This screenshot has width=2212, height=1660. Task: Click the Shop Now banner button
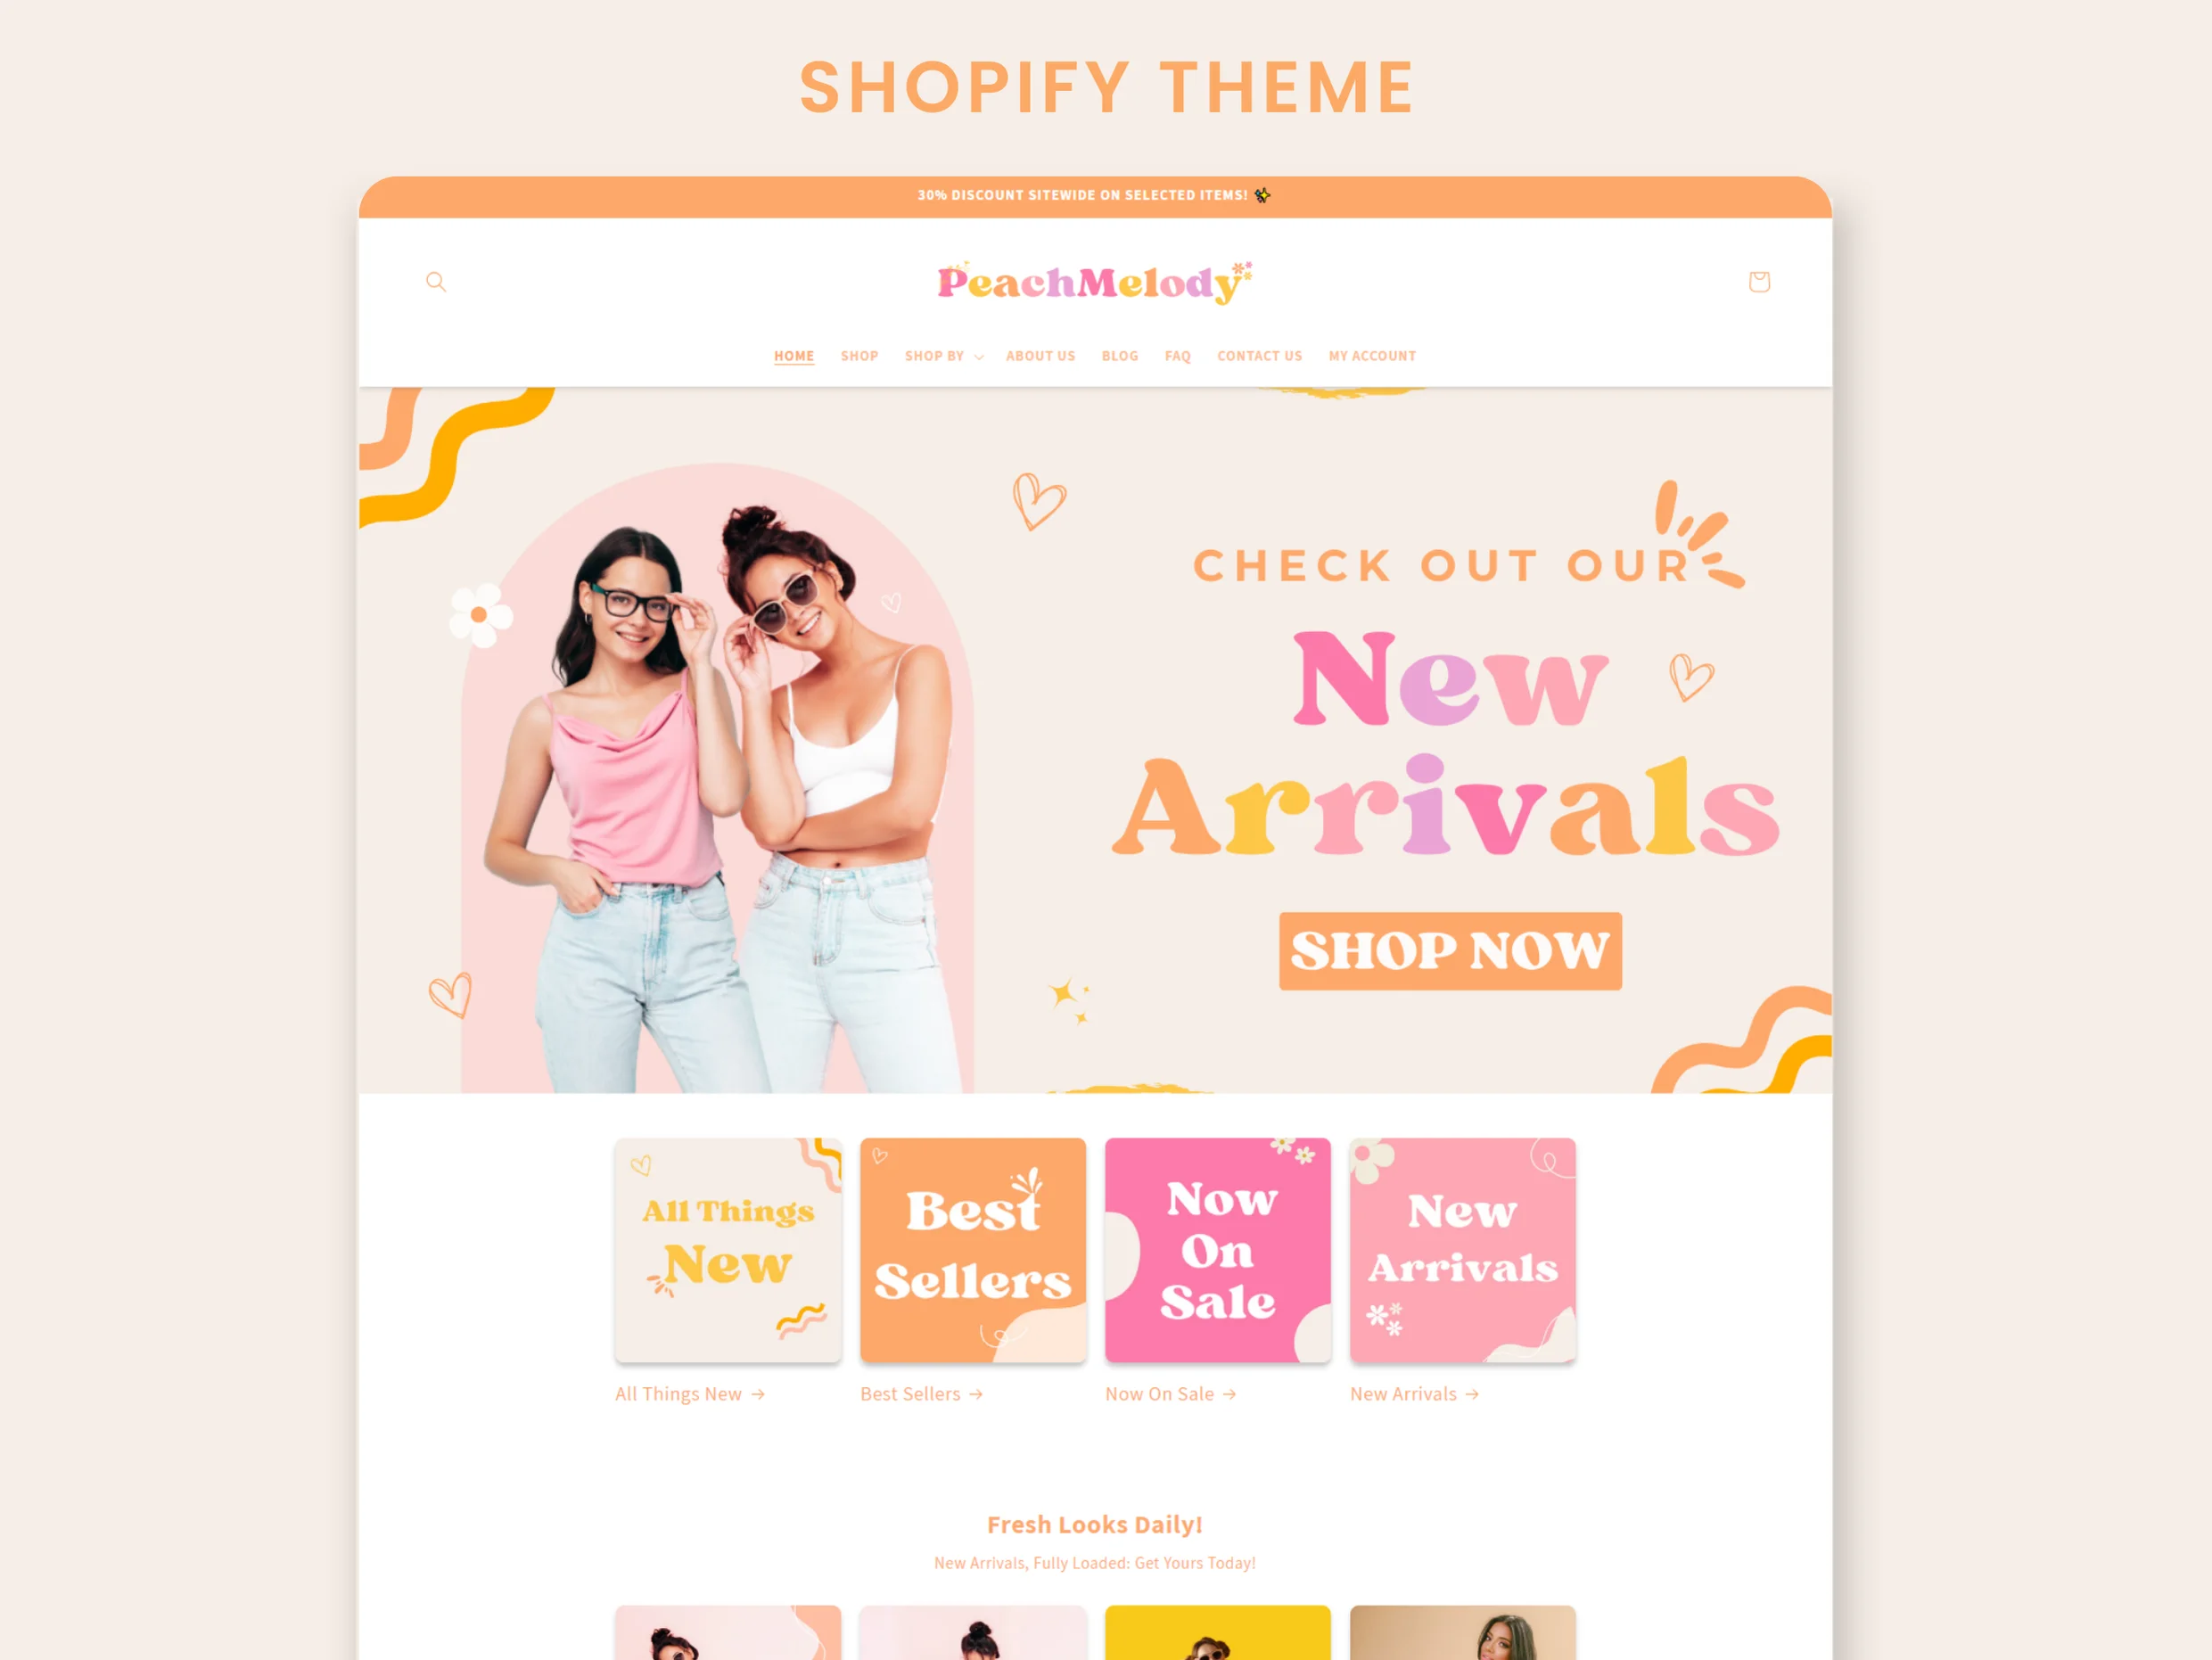pyautogui.click(x=1450, y=951)
